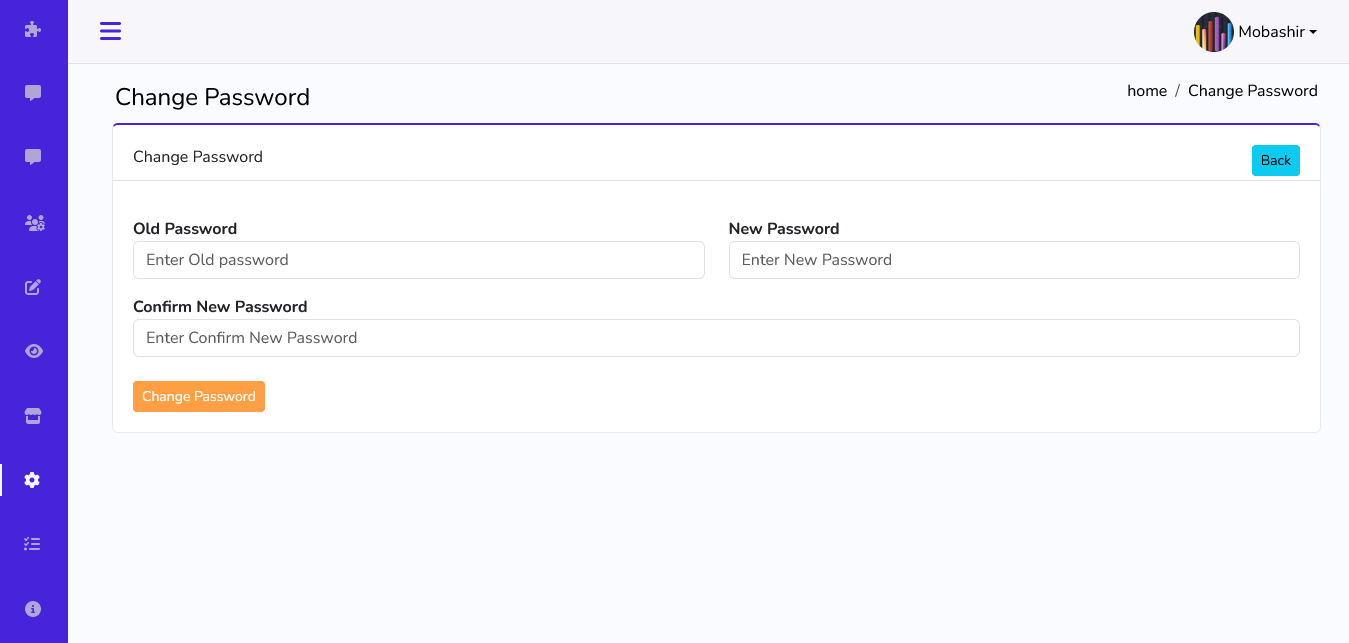Screen dimensions: 1349x643
Task: Click the user profile avatar image
Action: pos(1213,32)
